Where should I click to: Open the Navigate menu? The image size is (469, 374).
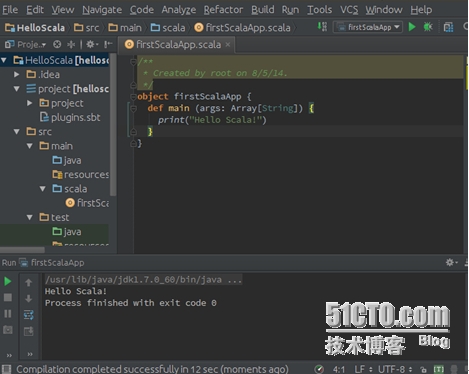pos(102,10)
